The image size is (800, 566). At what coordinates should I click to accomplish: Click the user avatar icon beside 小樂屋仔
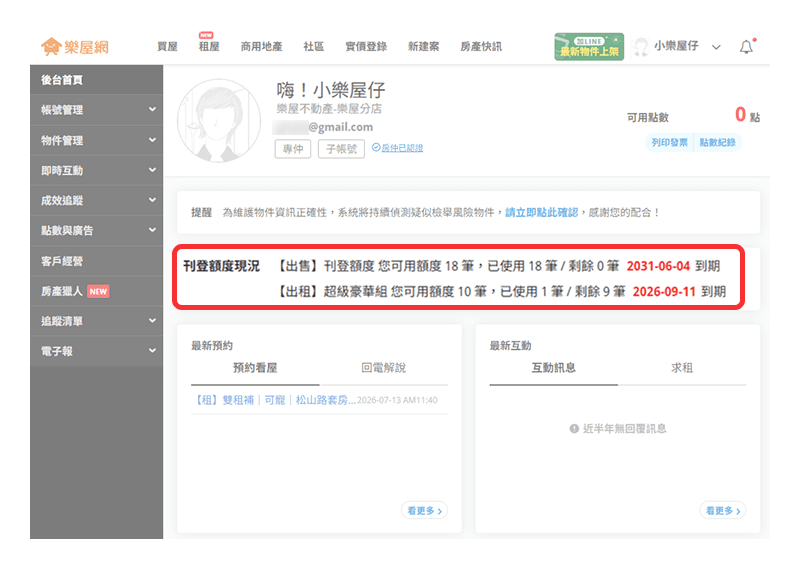[x=640, y=46]
